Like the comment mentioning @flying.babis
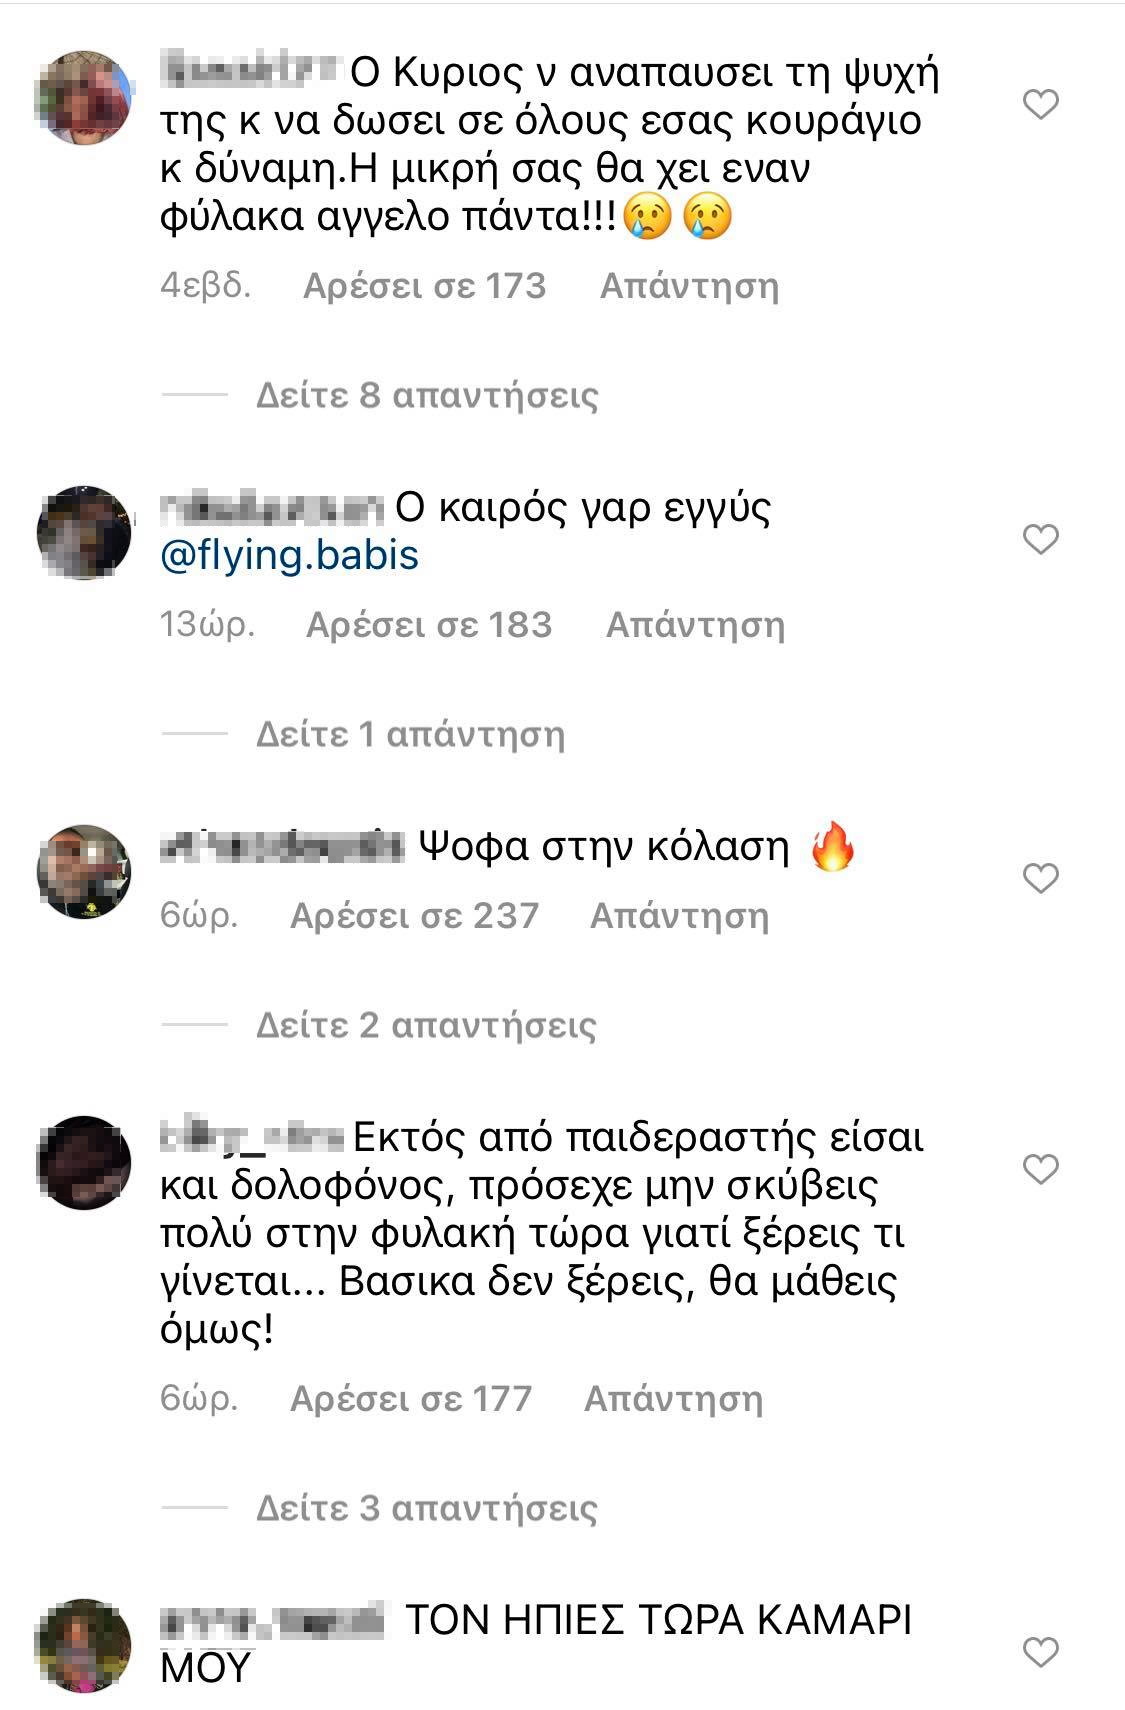The image size is (1125, 1710). tap(1041, 540)
